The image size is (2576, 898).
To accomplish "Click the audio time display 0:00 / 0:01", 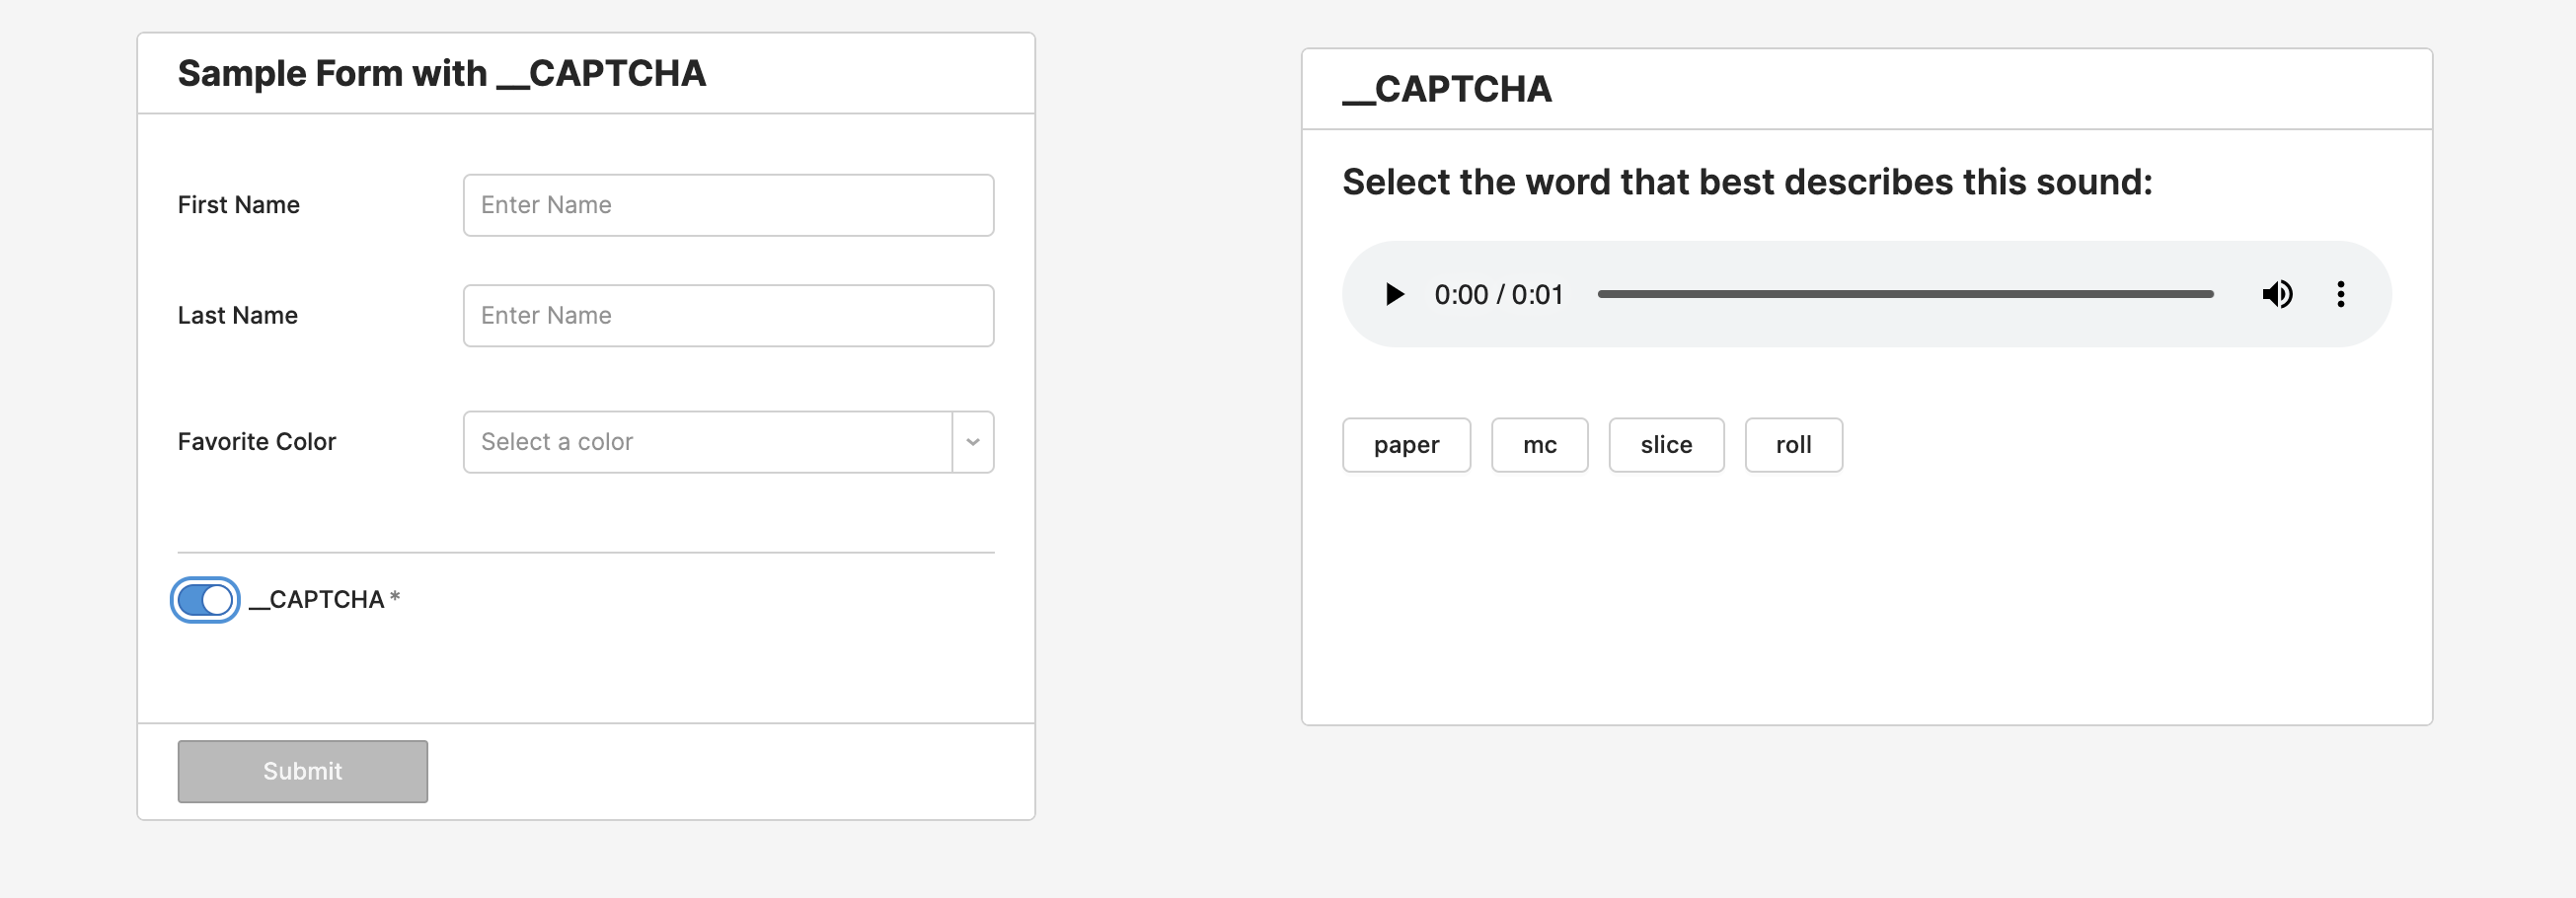I will [1497, 295].
